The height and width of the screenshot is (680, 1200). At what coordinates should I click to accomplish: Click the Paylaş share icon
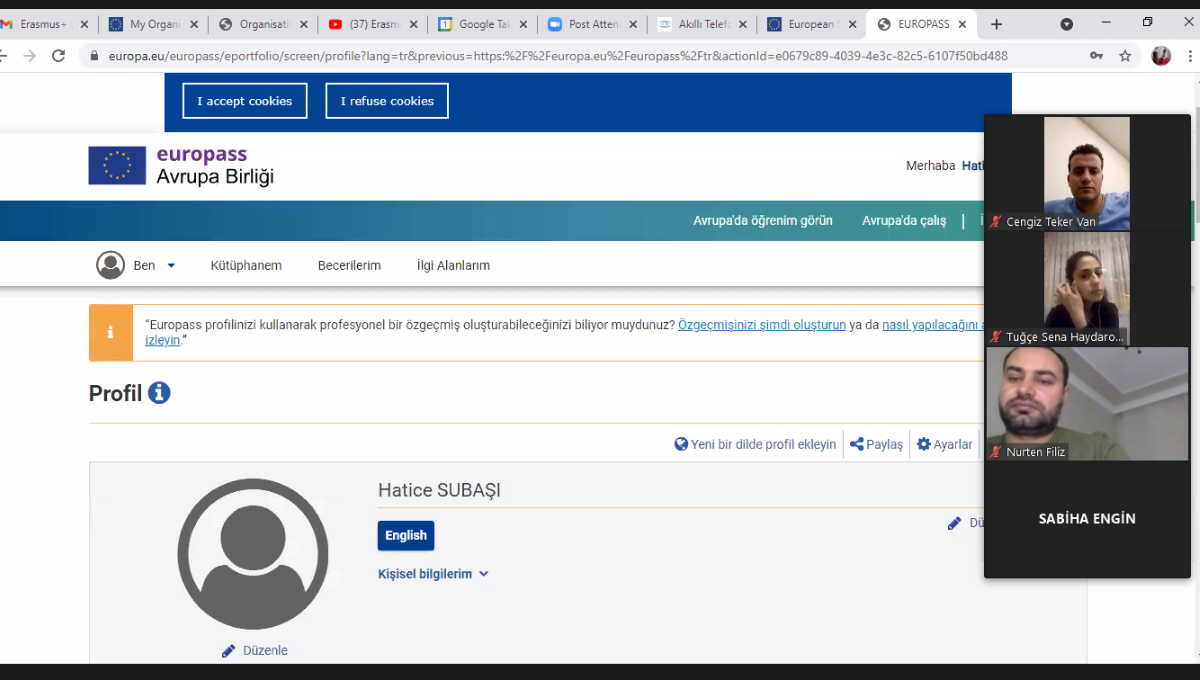pos(857,444)
